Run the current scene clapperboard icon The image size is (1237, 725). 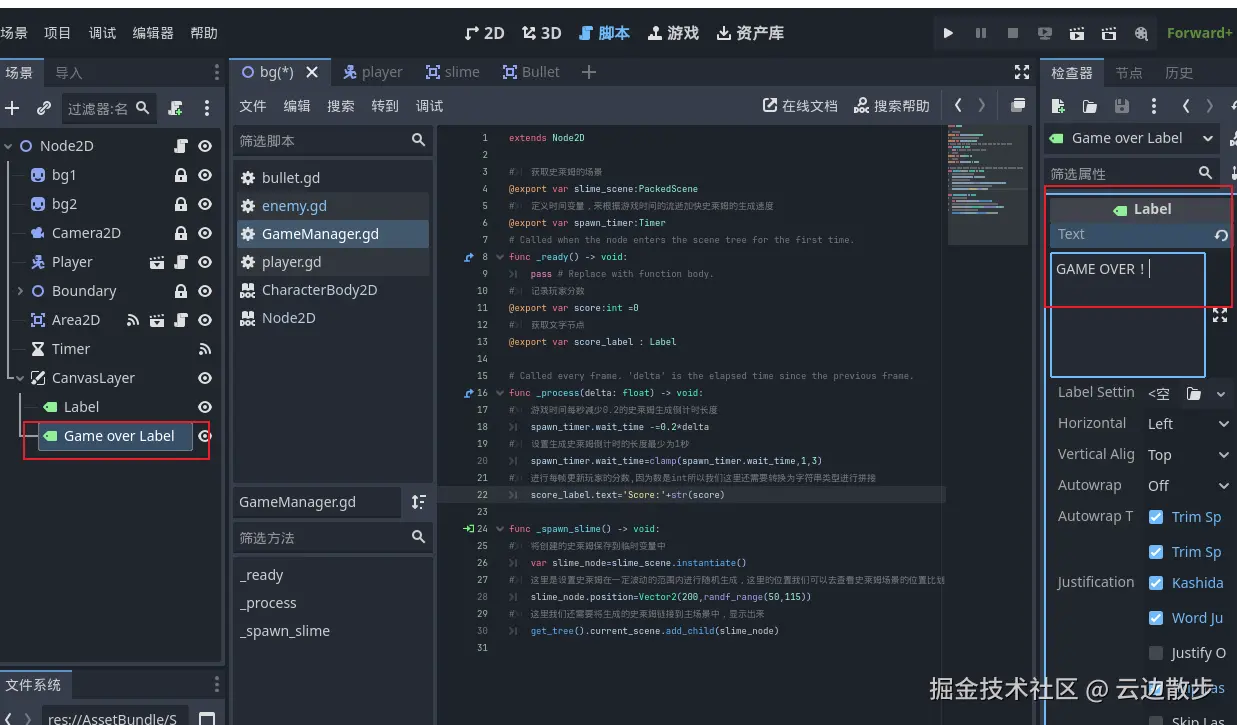pos(1077,33)
